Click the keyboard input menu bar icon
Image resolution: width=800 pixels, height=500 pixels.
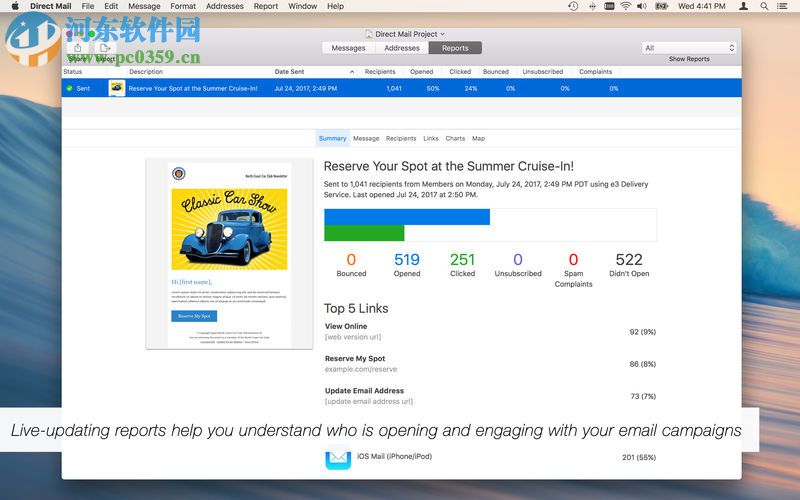coord(609,6)
